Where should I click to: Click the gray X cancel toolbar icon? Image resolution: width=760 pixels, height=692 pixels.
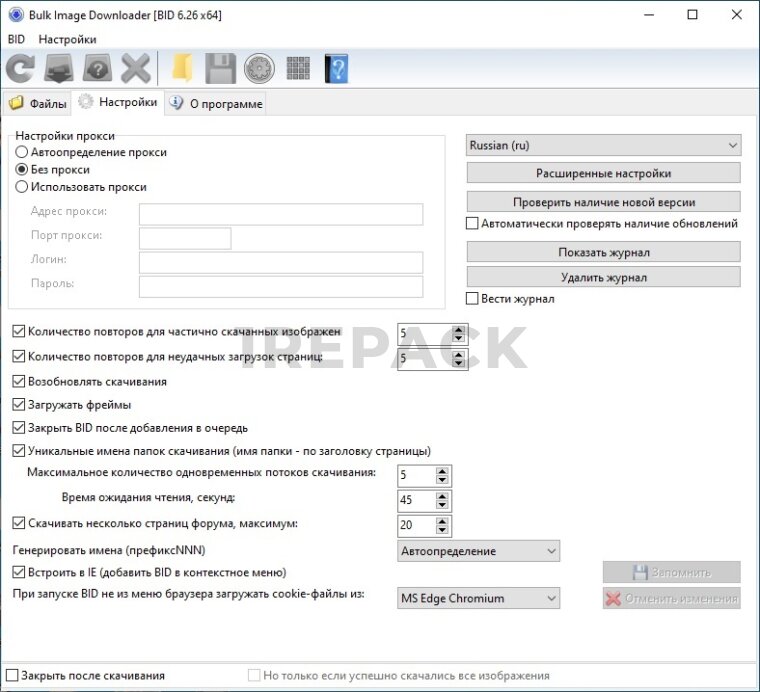(x=135, y=68)
